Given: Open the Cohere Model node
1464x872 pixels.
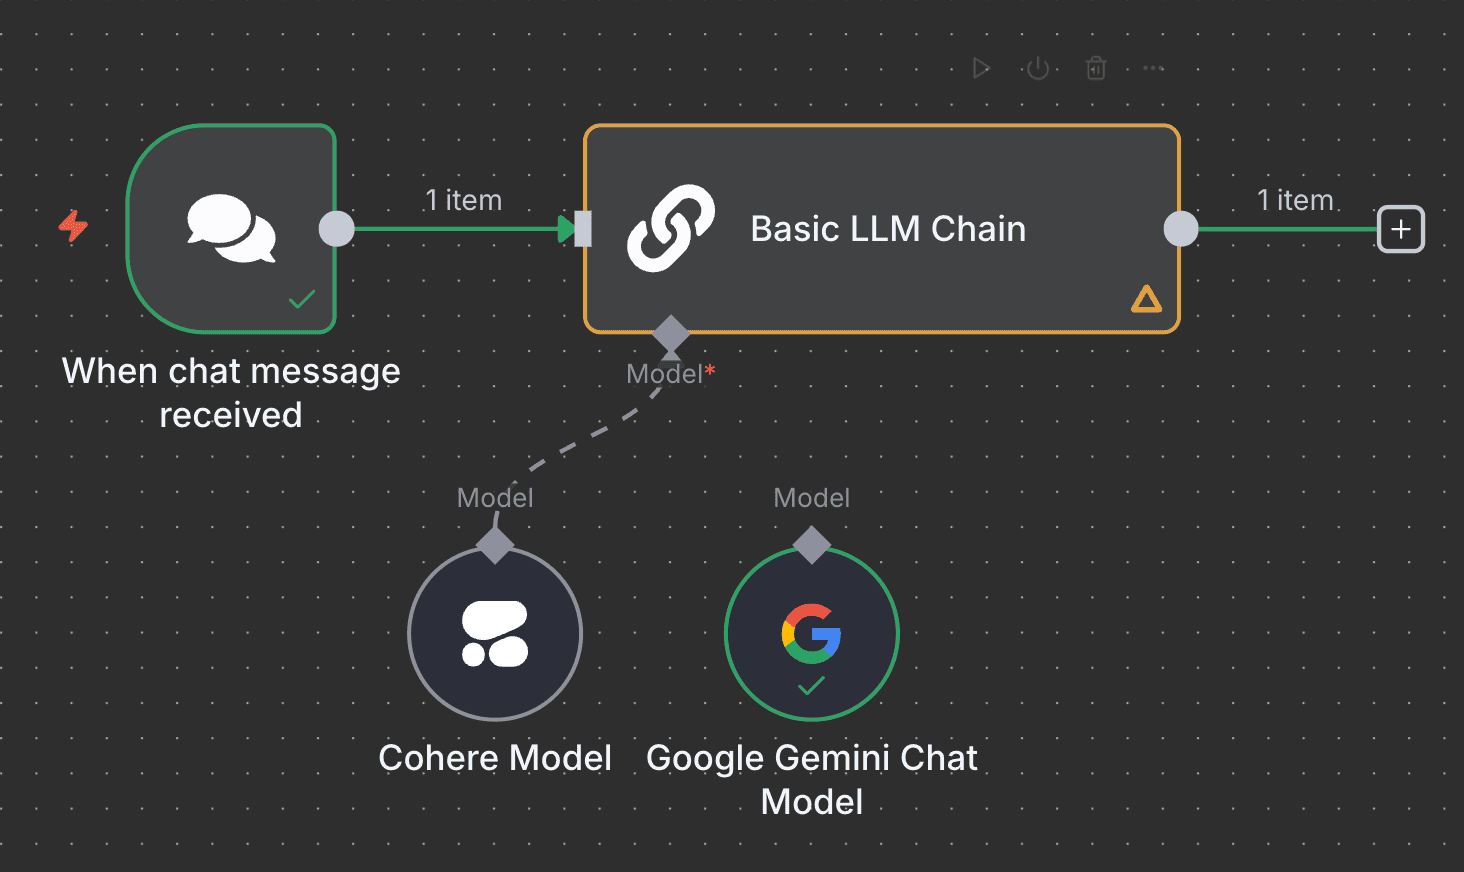Looking at the screenshot, I should coord(494,634).
